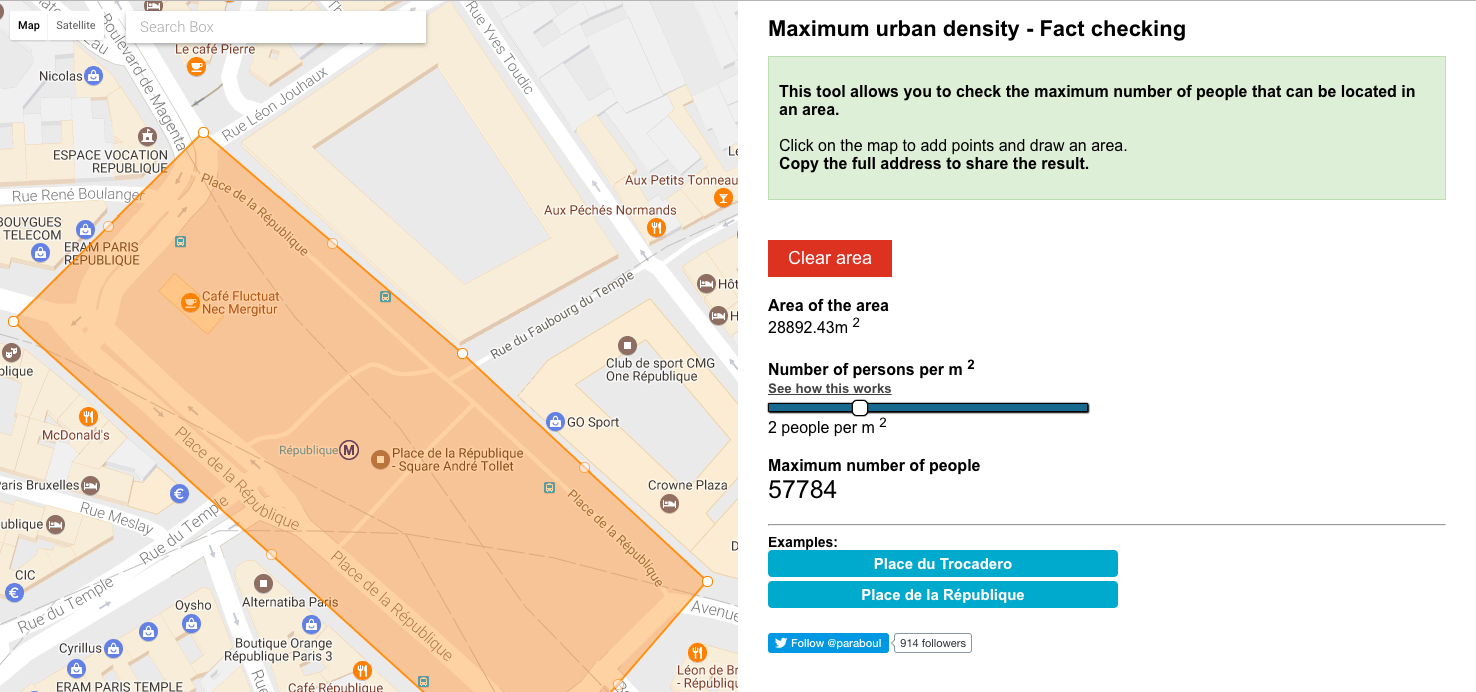
Task: Switch to Satellite view
Action: coord(75,25)
